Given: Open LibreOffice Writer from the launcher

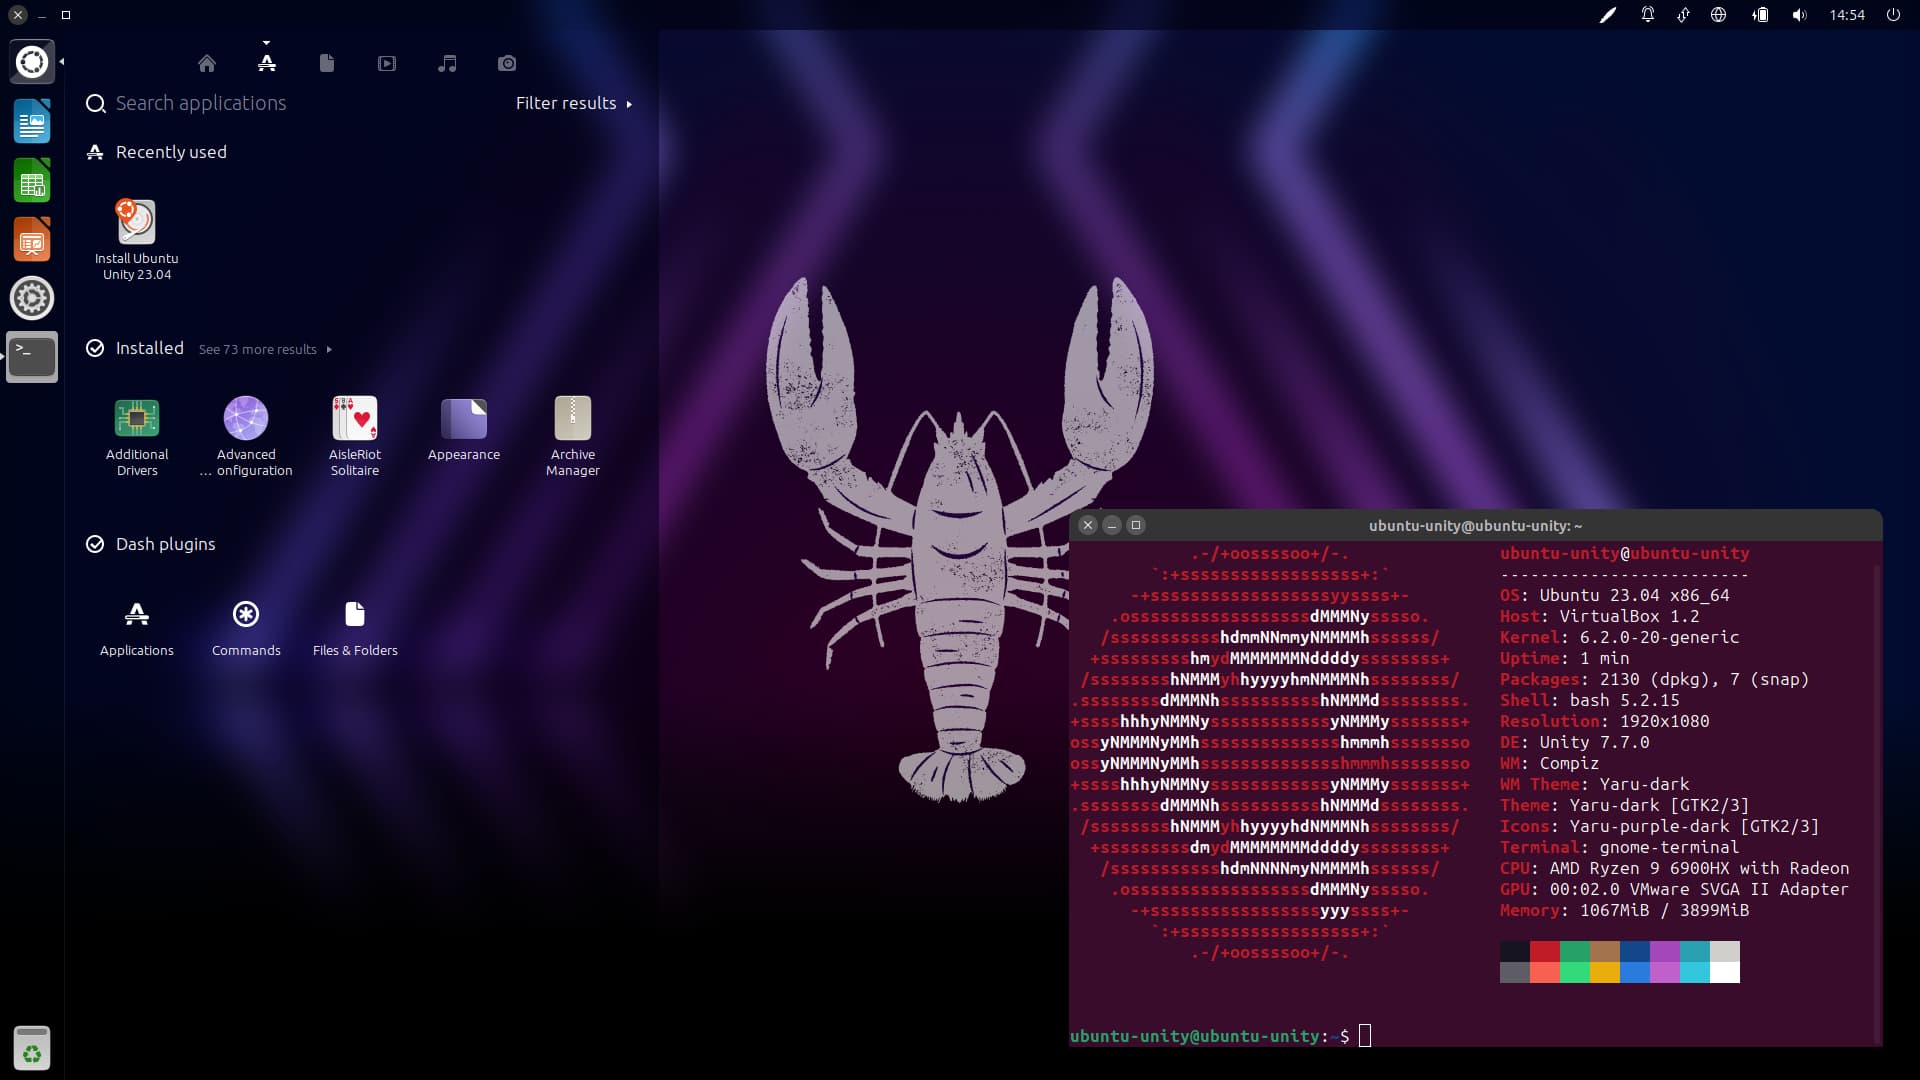Looking at the screenshot, I should coord(32,121).
